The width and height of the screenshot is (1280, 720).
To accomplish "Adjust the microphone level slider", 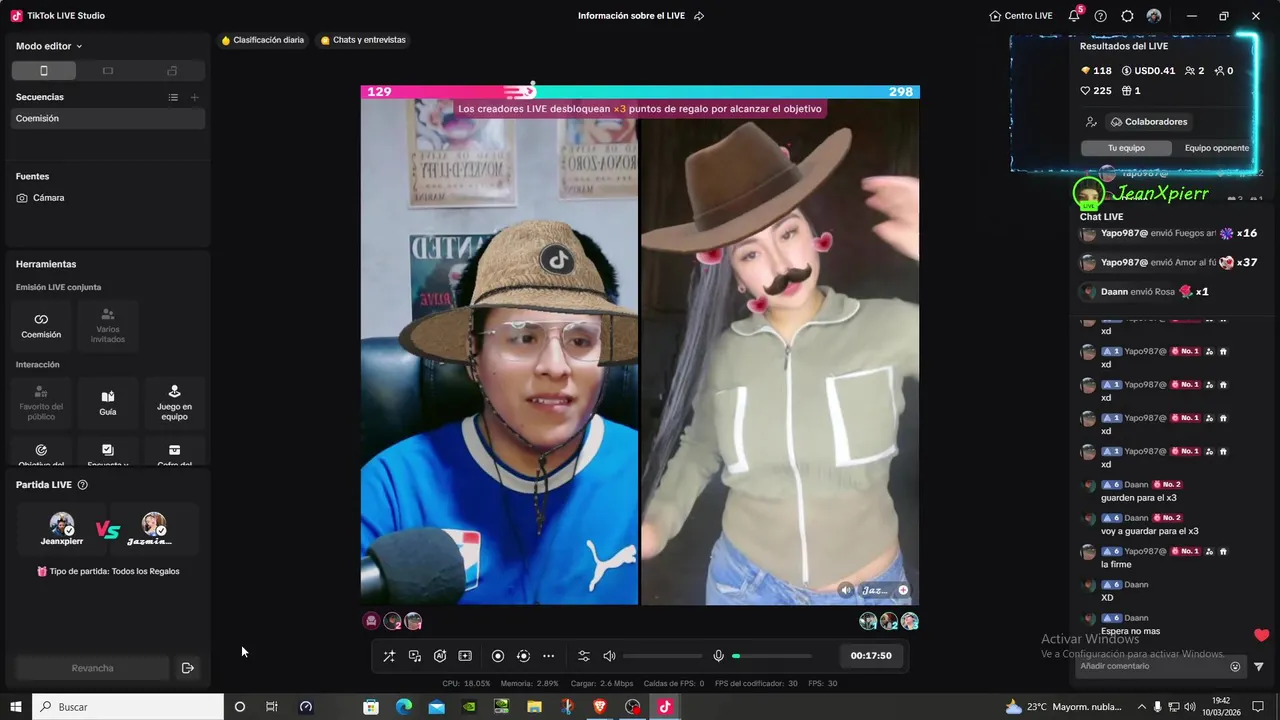I will pyautogui.click(x=771, y=656).
